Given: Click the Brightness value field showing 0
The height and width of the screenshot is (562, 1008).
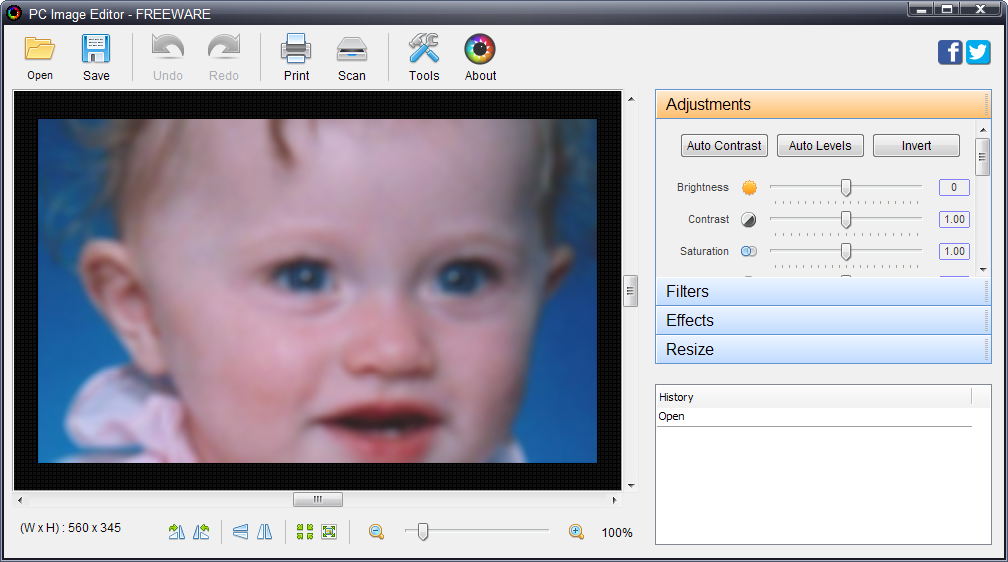Looking at the screenshot, I should [954, 187].
